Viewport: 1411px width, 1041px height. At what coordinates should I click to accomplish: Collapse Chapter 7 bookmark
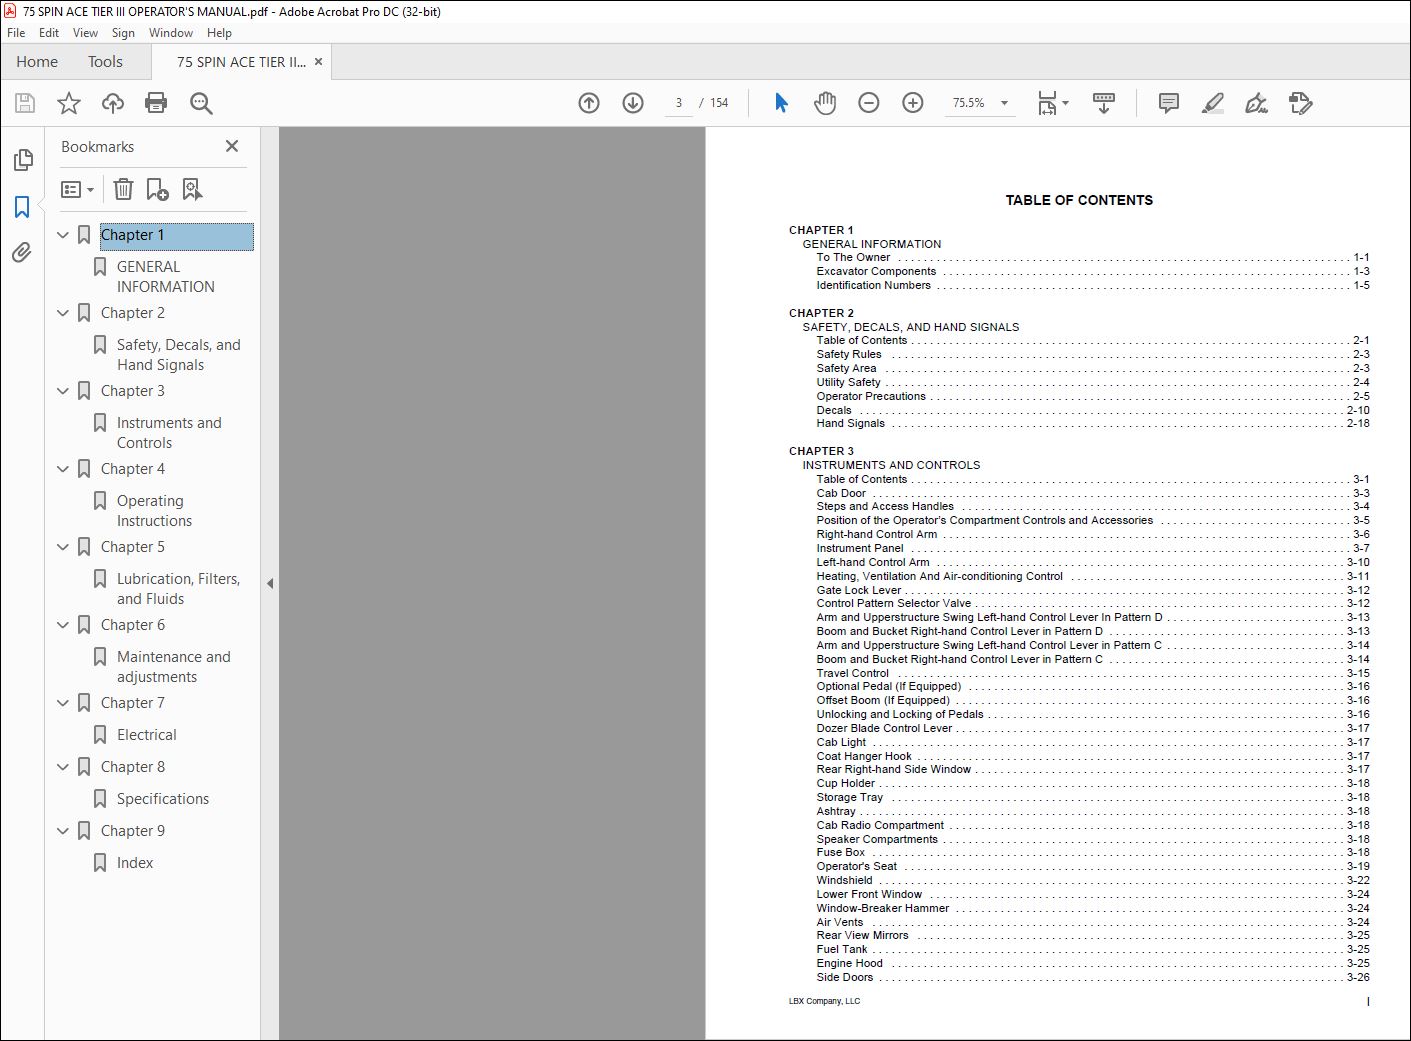coord(63,703)
